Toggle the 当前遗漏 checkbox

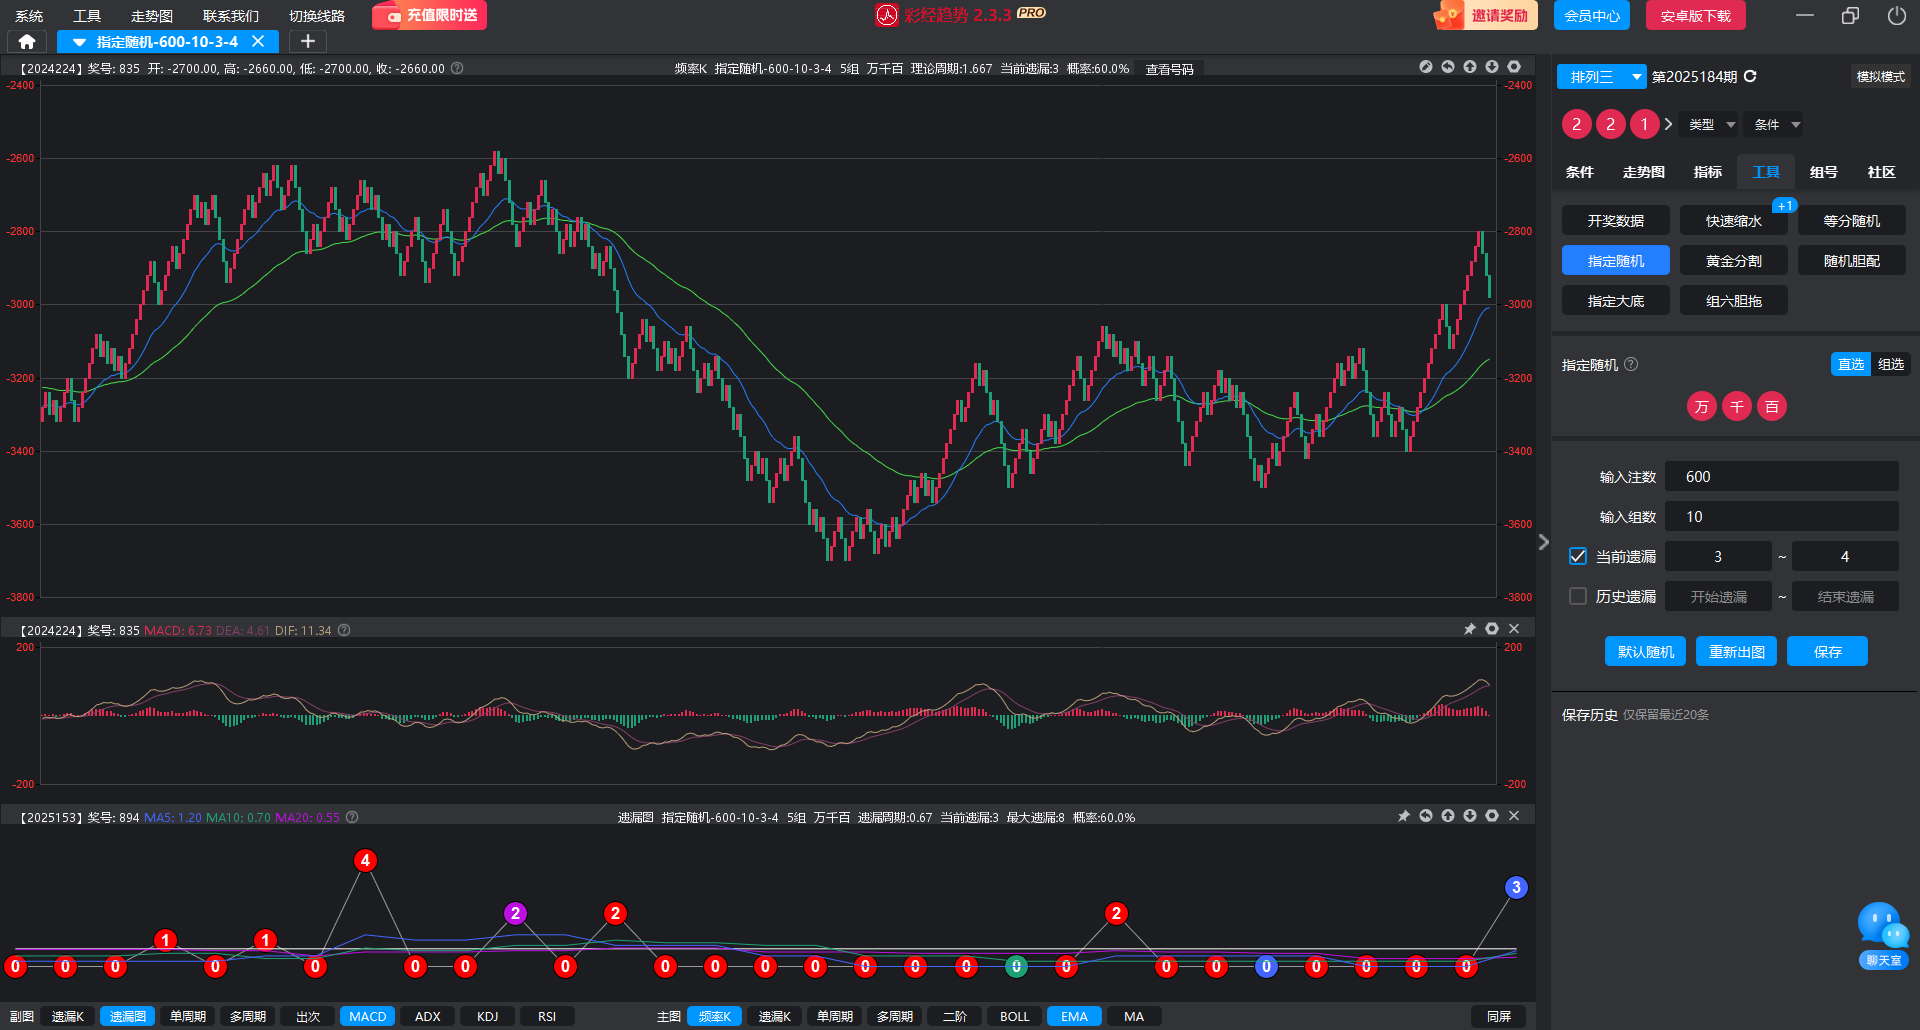[x=1578, y=556]
